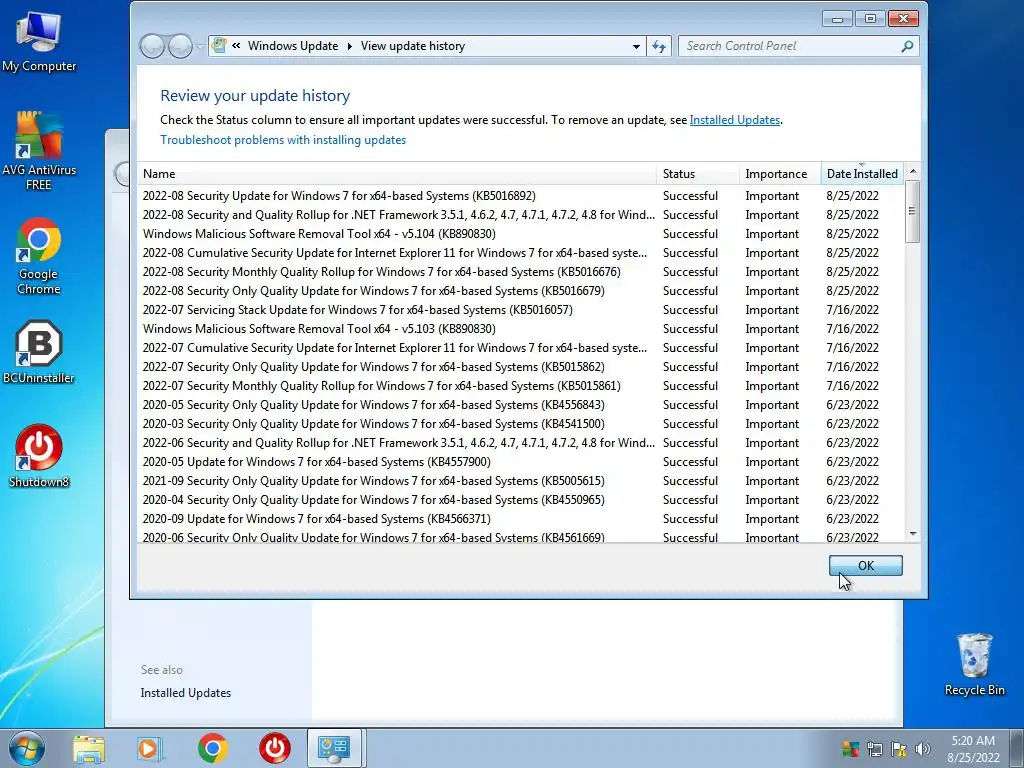The image size is (1024, 768).
Task: Select update KB4566371 row
Action: [521, 519]
